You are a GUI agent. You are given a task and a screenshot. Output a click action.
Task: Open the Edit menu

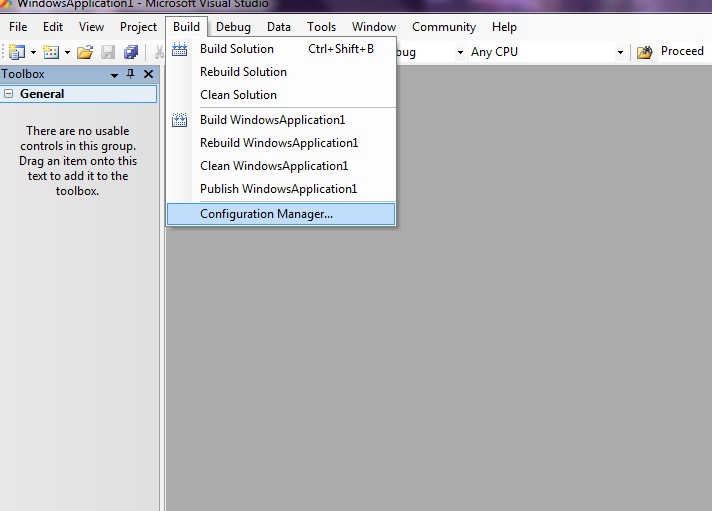(53, 27)
